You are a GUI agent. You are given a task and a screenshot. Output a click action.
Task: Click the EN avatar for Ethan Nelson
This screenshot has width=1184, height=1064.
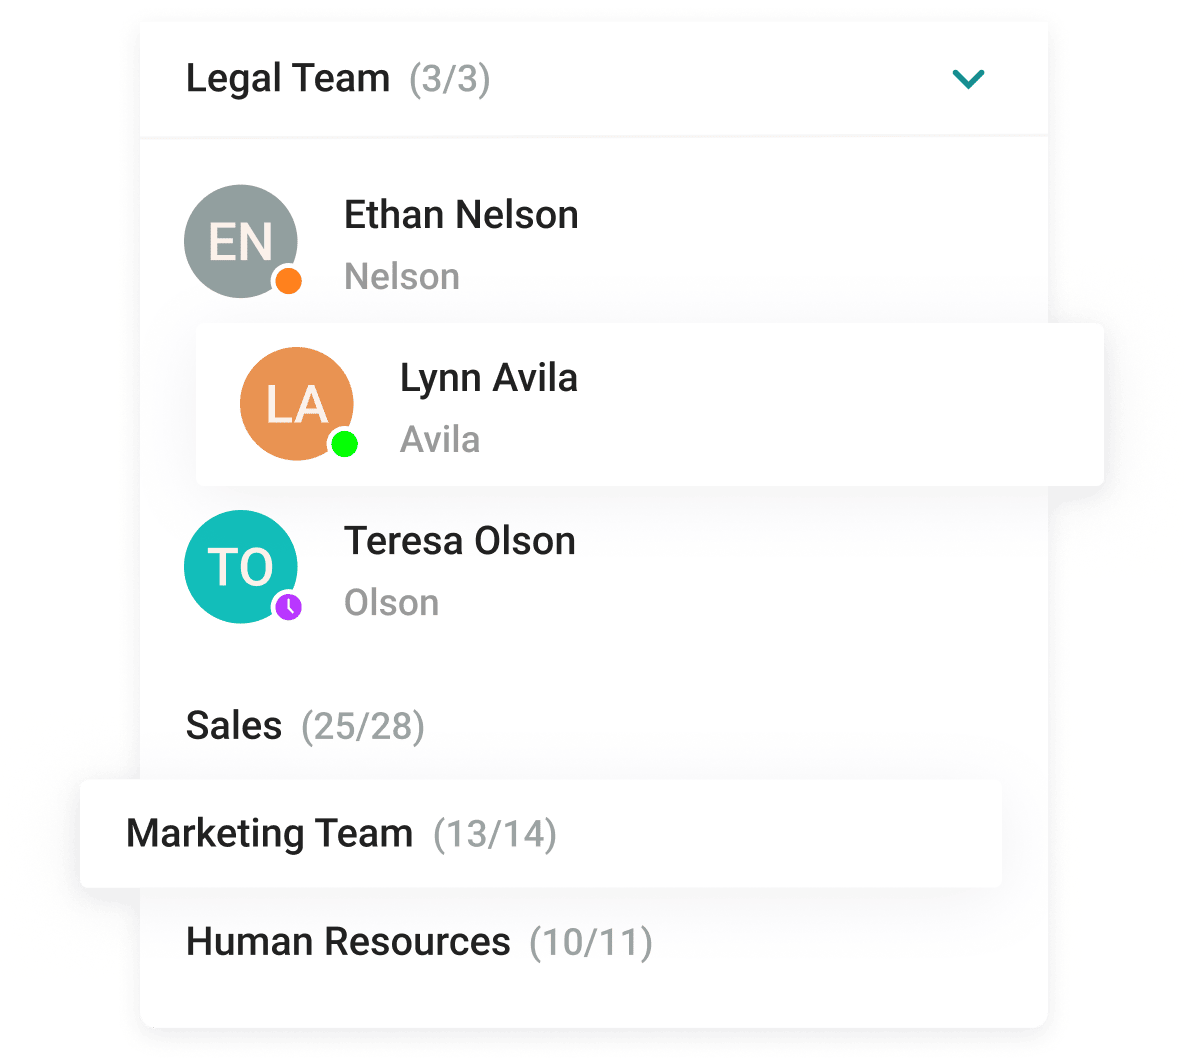point(240,240)
